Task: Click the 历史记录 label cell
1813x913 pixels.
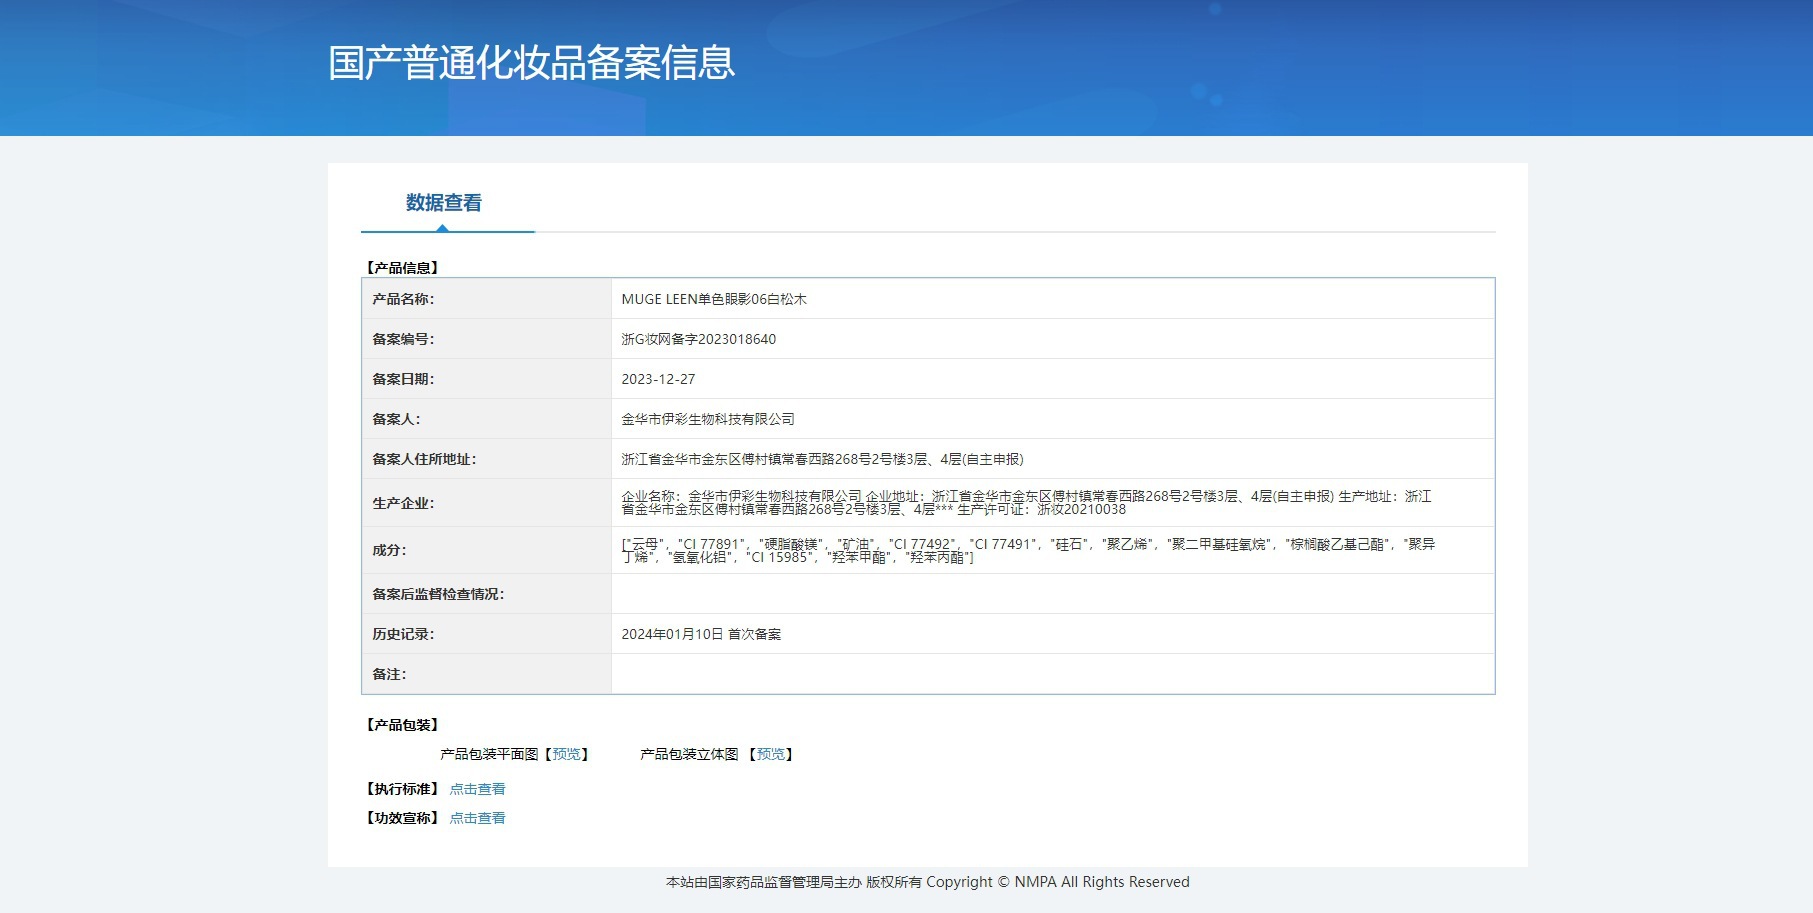Action: click(487, 634)
